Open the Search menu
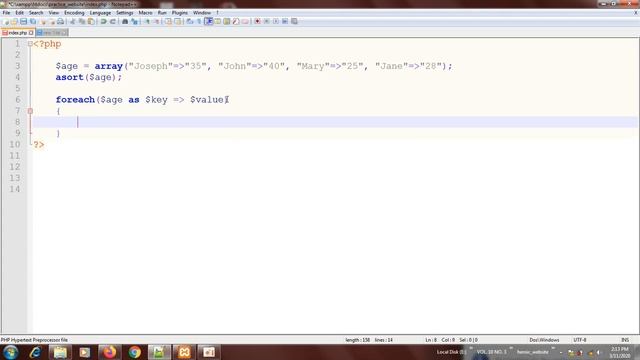The height and width of the screenshot is (360, 640). pyautogui.click(x=36, y=13)
